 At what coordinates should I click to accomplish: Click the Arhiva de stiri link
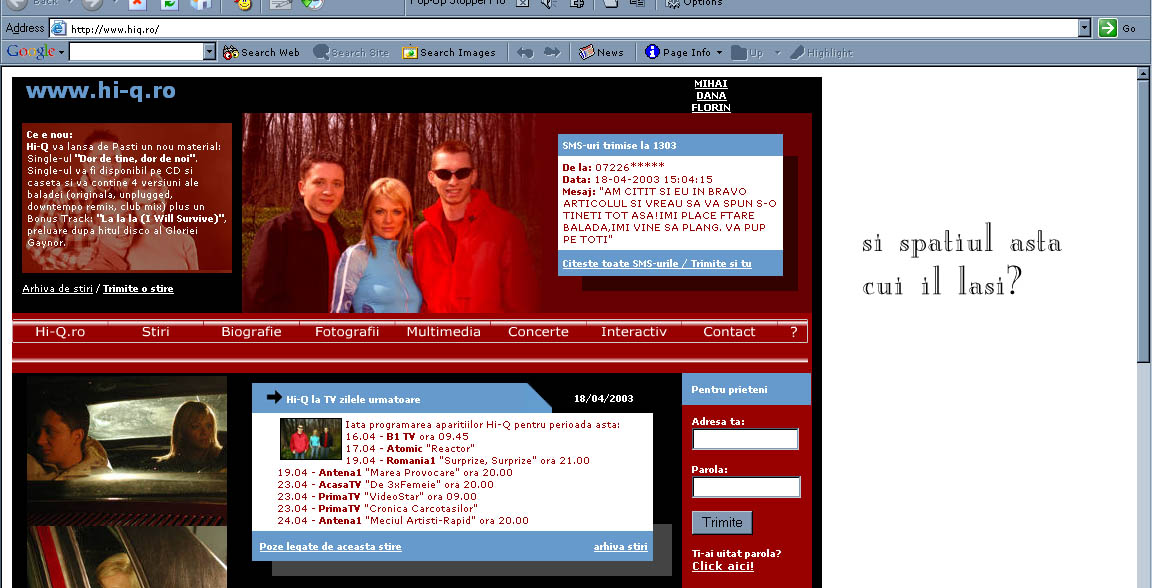(57, 289)
